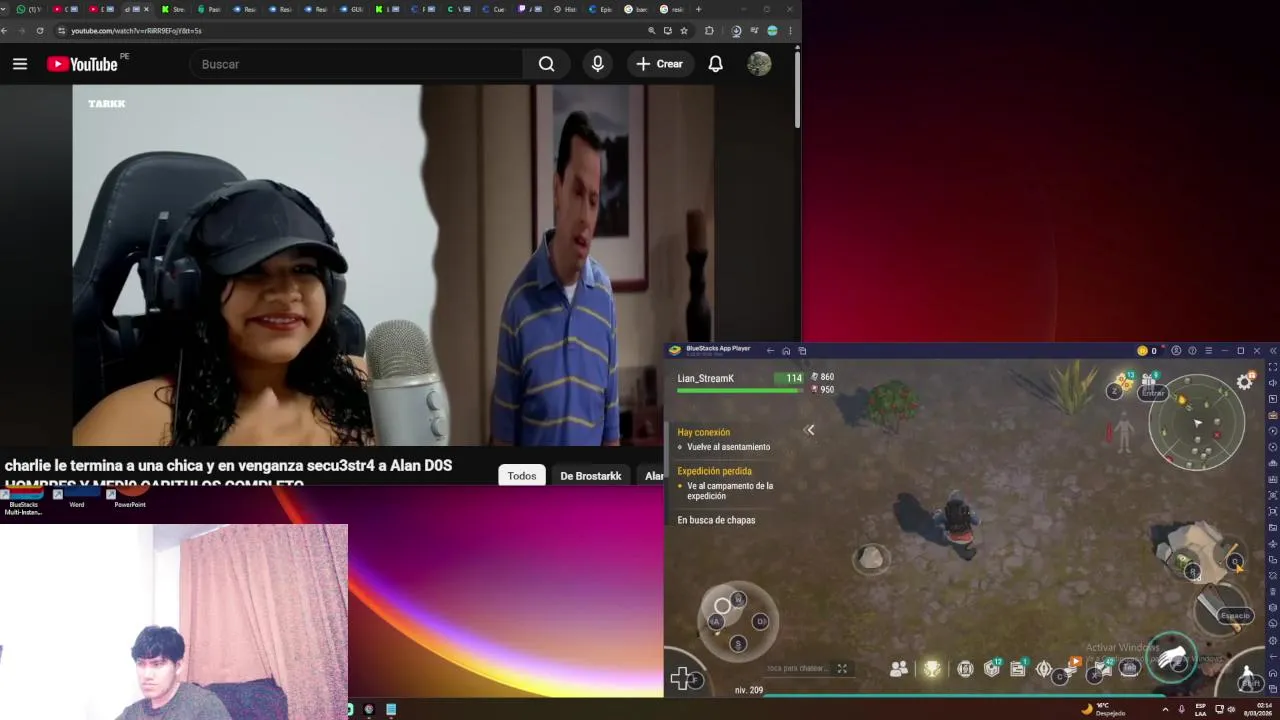This screenshot has width=1280, height=720.
Task: Click the Vuelve al asentamiento quest
Action: click(728, 447)
